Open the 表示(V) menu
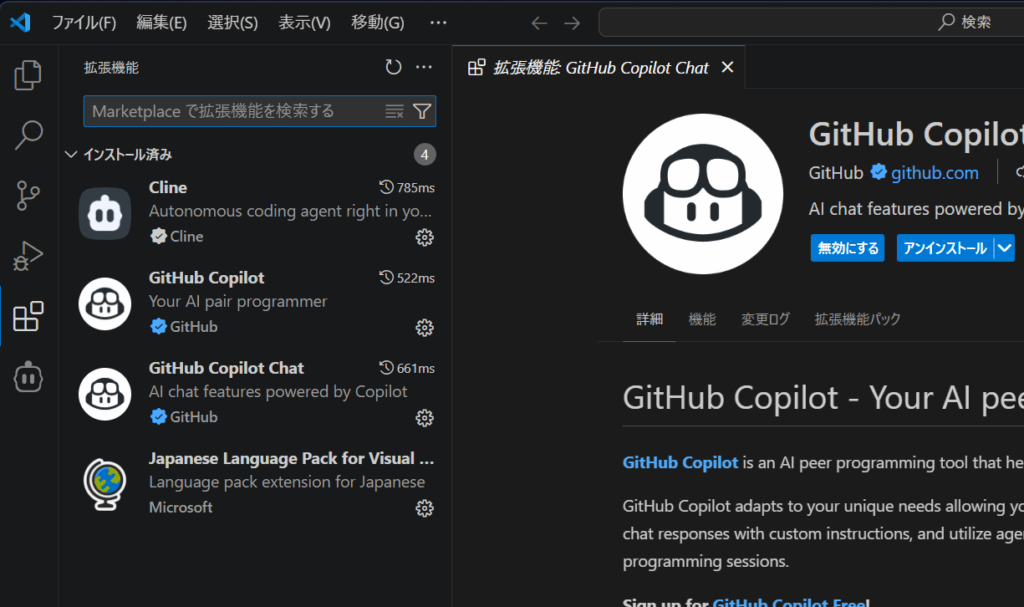Image resolution: width=1024 pixels, height=607 pixels. coord(304,23)
